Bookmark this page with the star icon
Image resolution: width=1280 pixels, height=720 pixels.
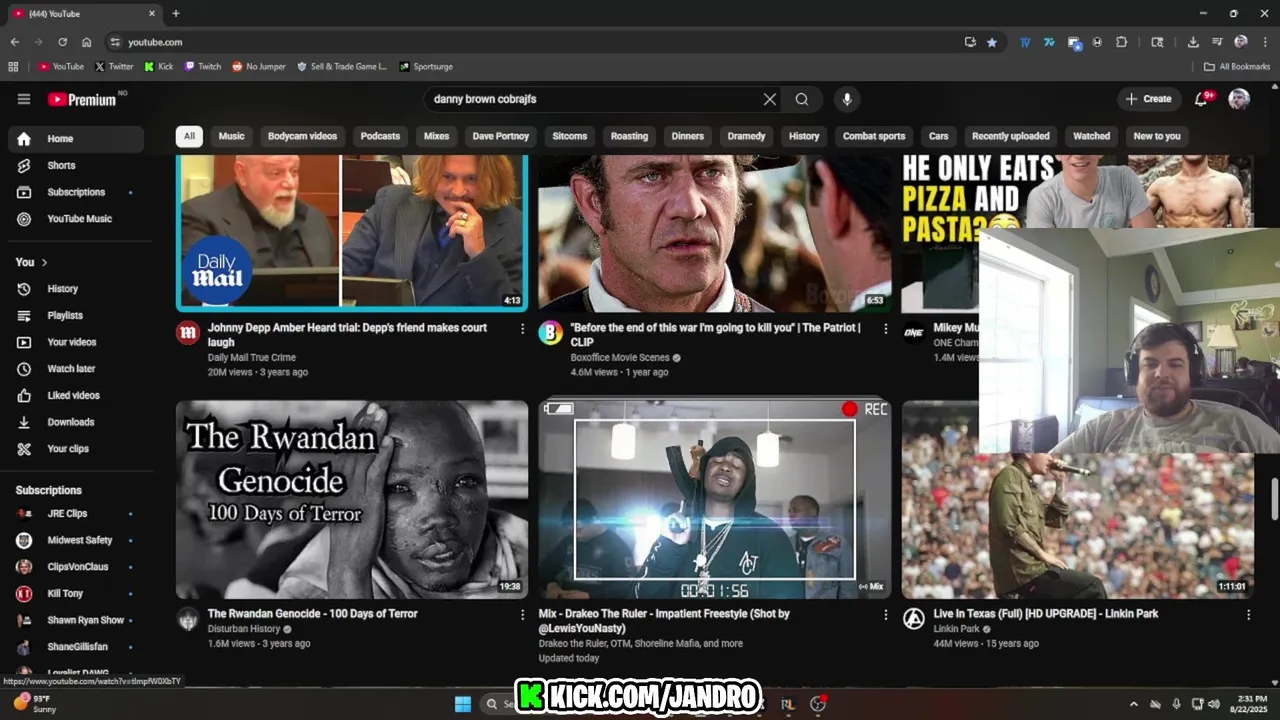[992, 42]
